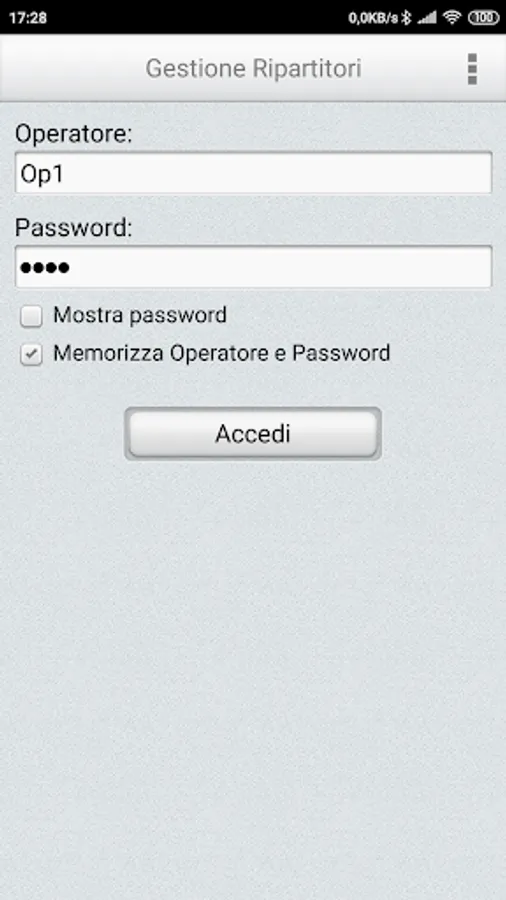
Task: Tap the 0,0KB/s network speed indicator
Action: (373, 18)
